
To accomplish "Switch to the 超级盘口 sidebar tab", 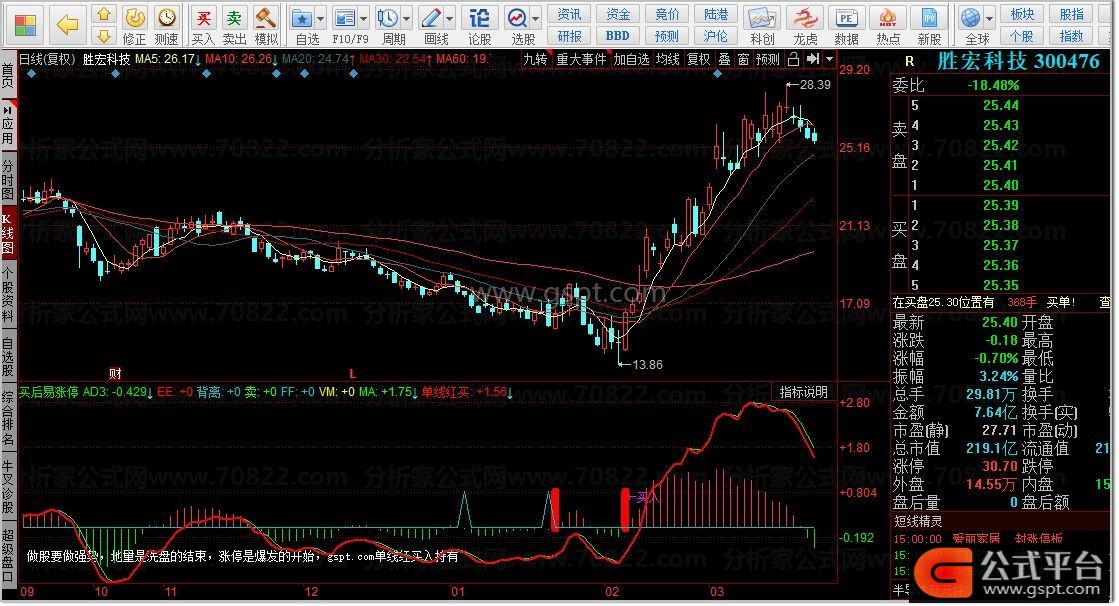I will [x=8, y=555].
